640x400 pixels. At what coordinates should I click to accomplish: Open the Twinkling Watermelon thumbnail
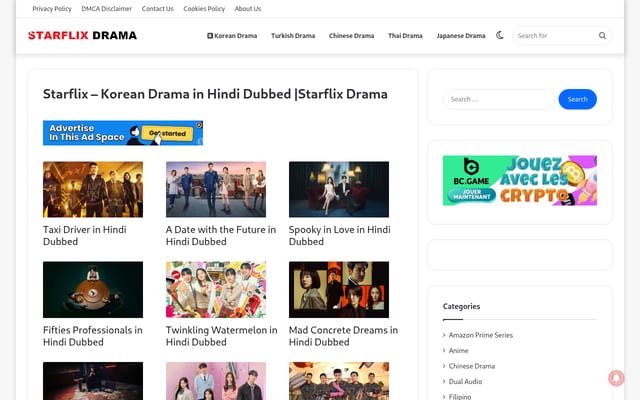[216, 290]
